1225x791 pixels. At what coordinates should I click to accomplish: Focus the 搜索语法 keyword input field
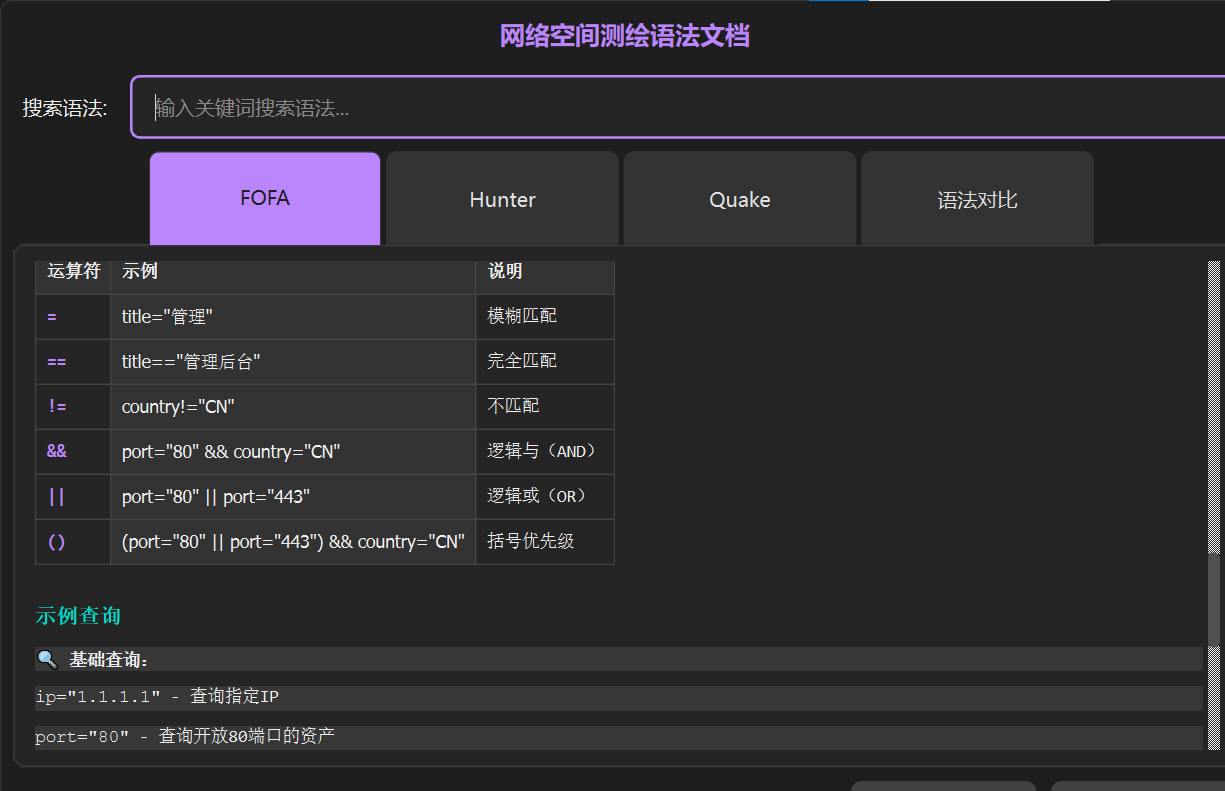pyautogui.click(x=680, y=108)
